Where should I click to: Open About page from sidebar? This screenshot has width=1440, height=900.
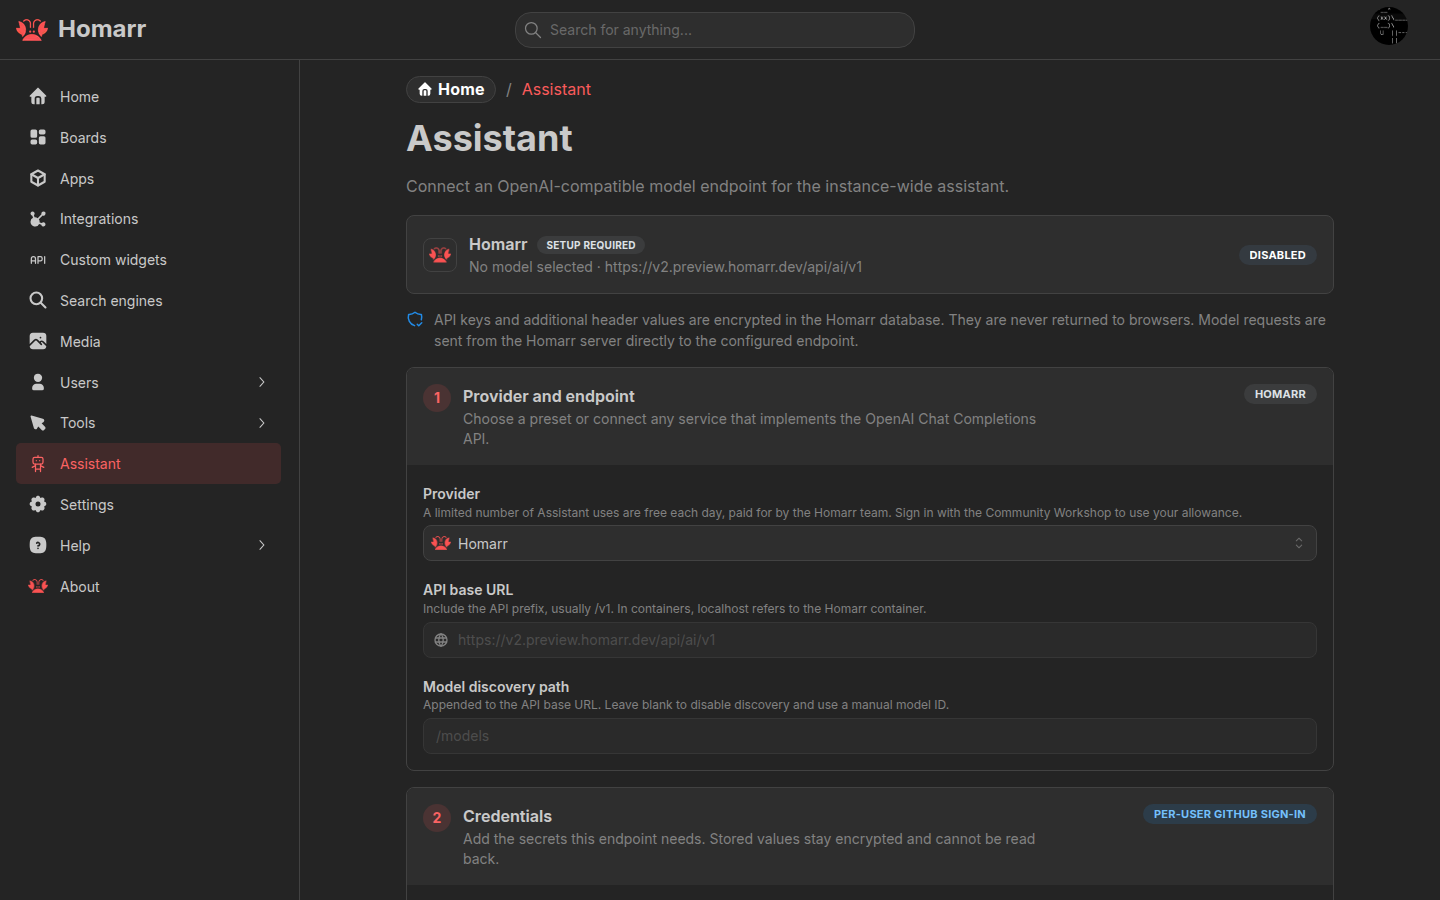(148, 586)
